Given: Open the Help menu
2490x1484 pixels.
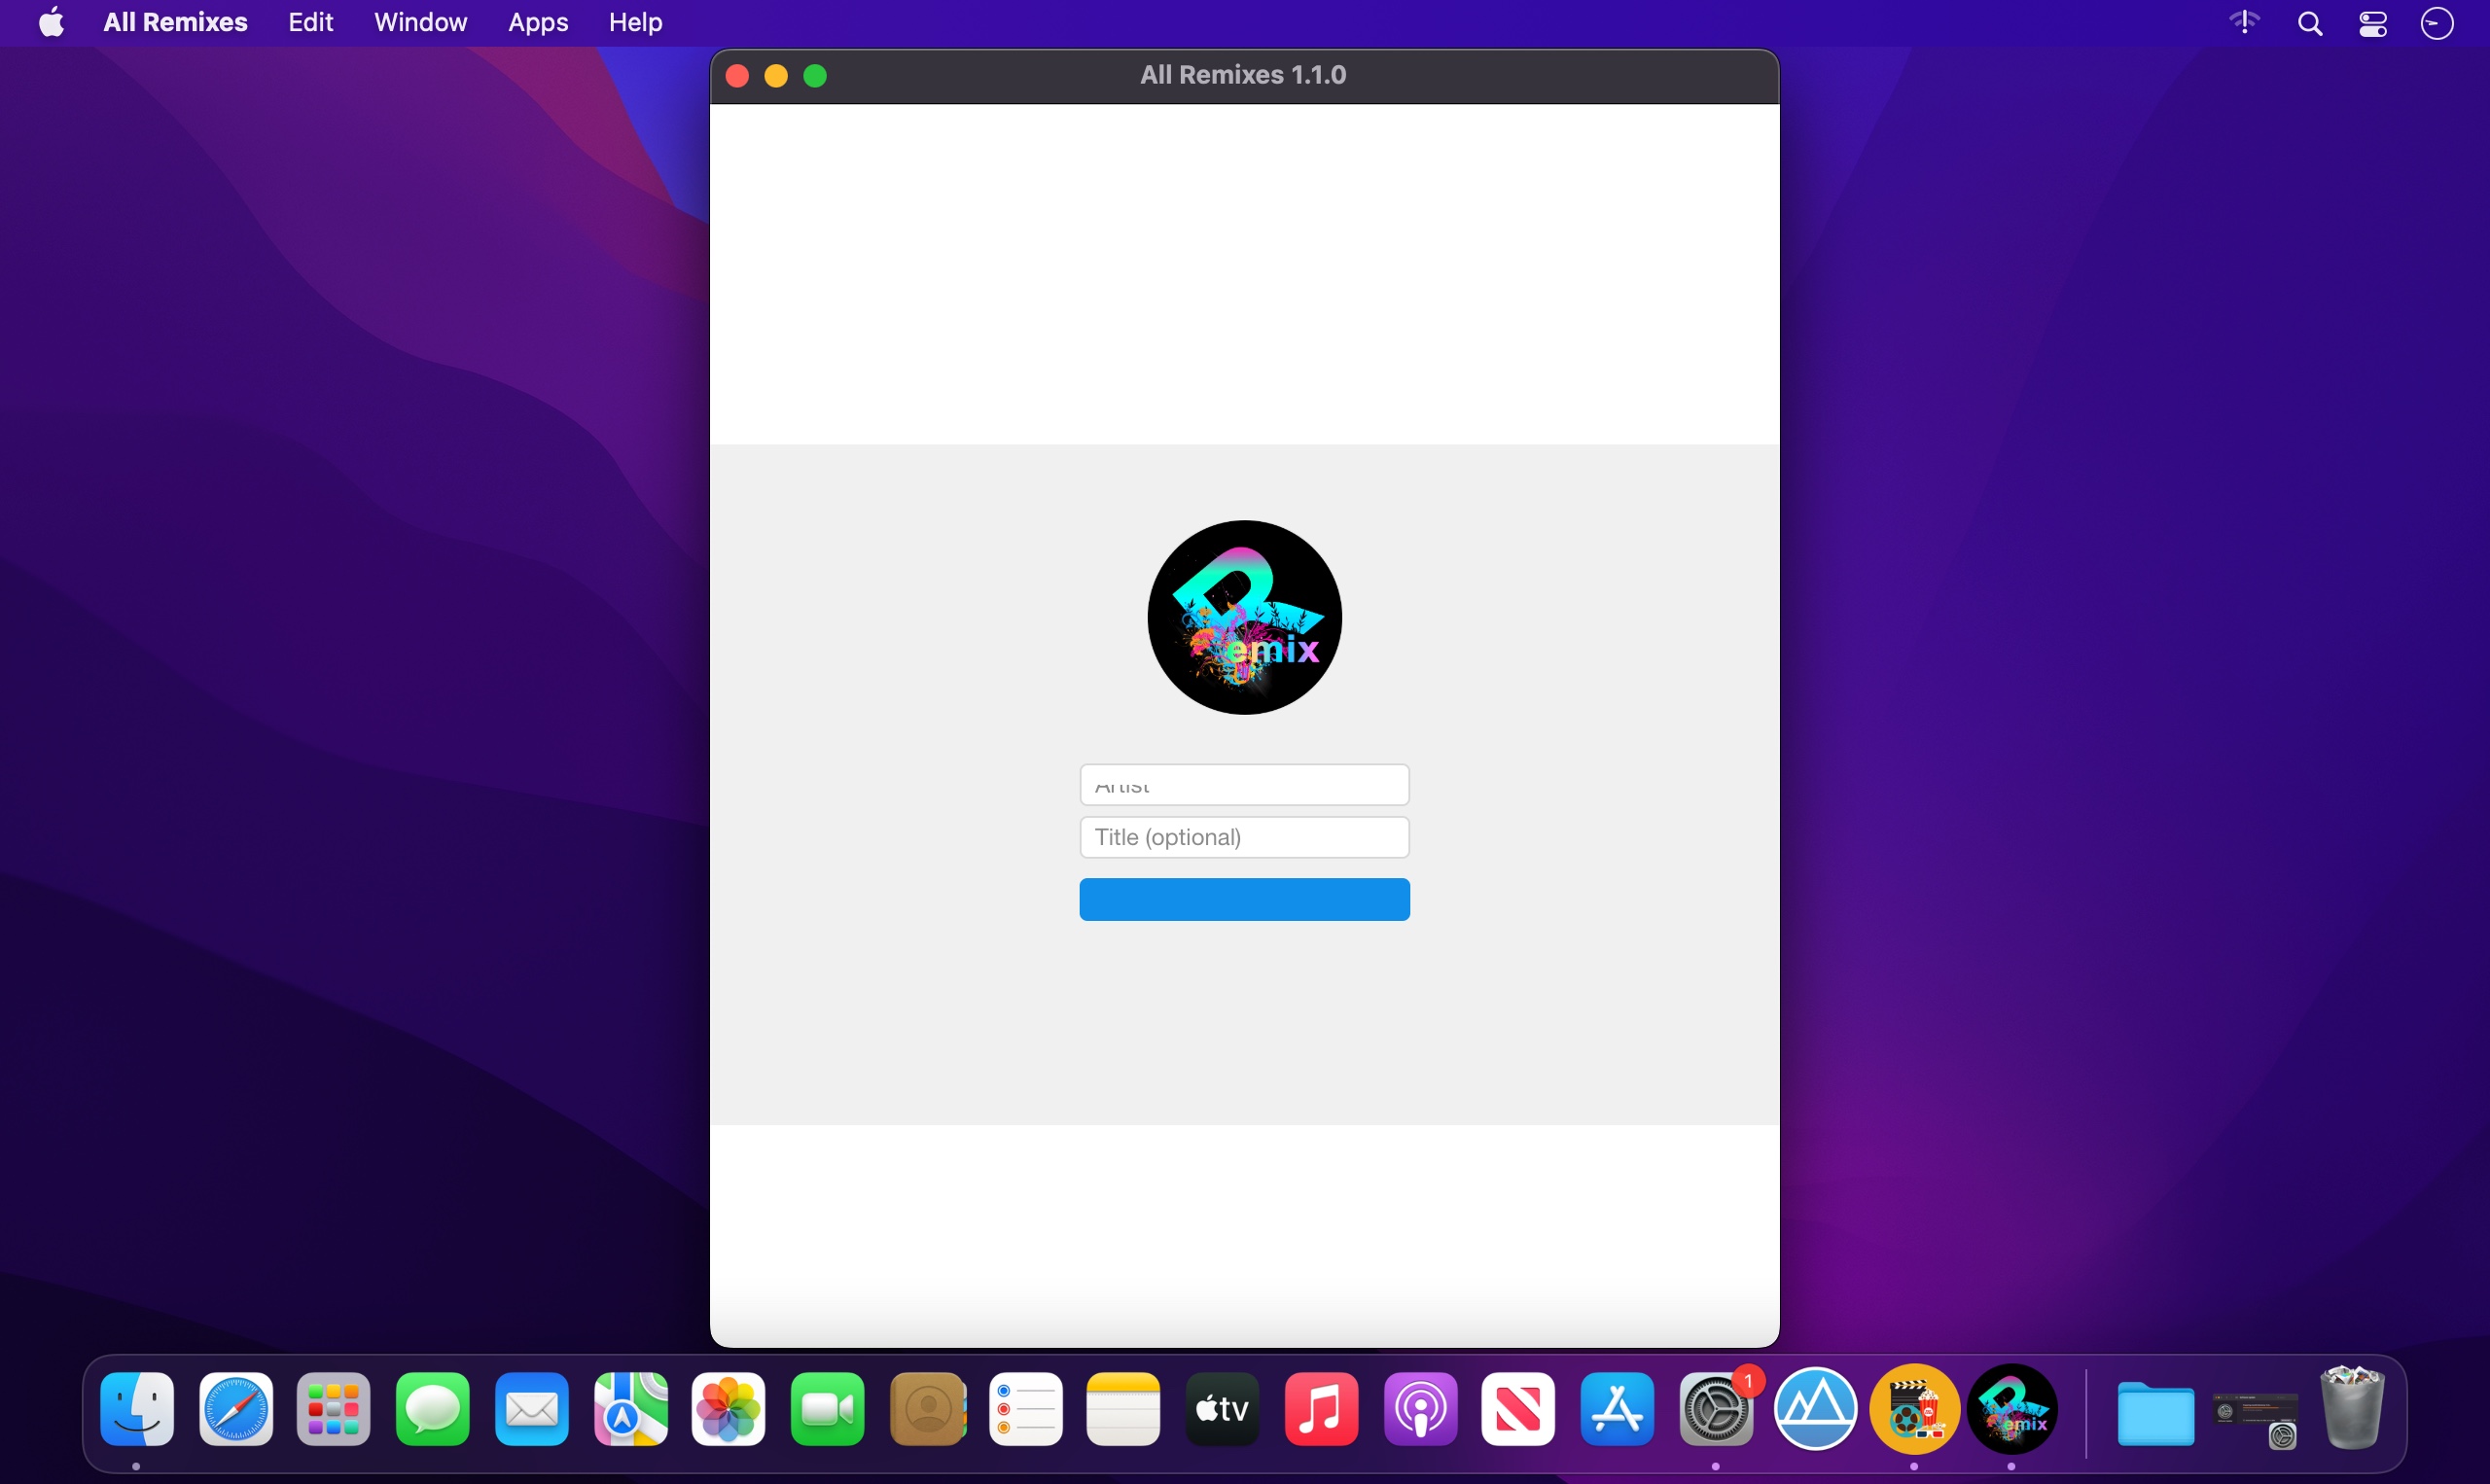Looking at the screenshot, I should [x=635, y=22].
